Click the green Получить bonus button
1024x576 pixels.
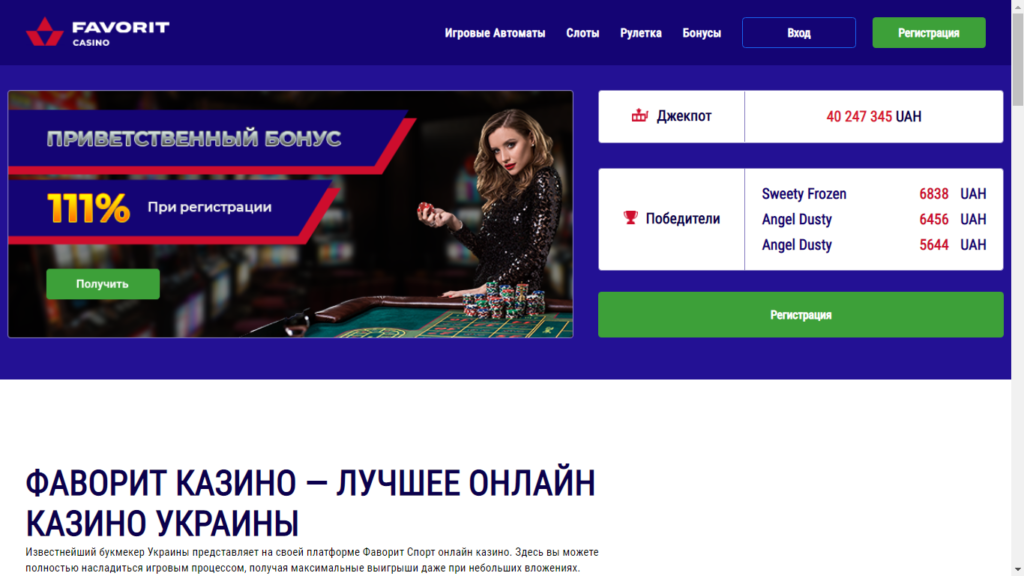103,284
